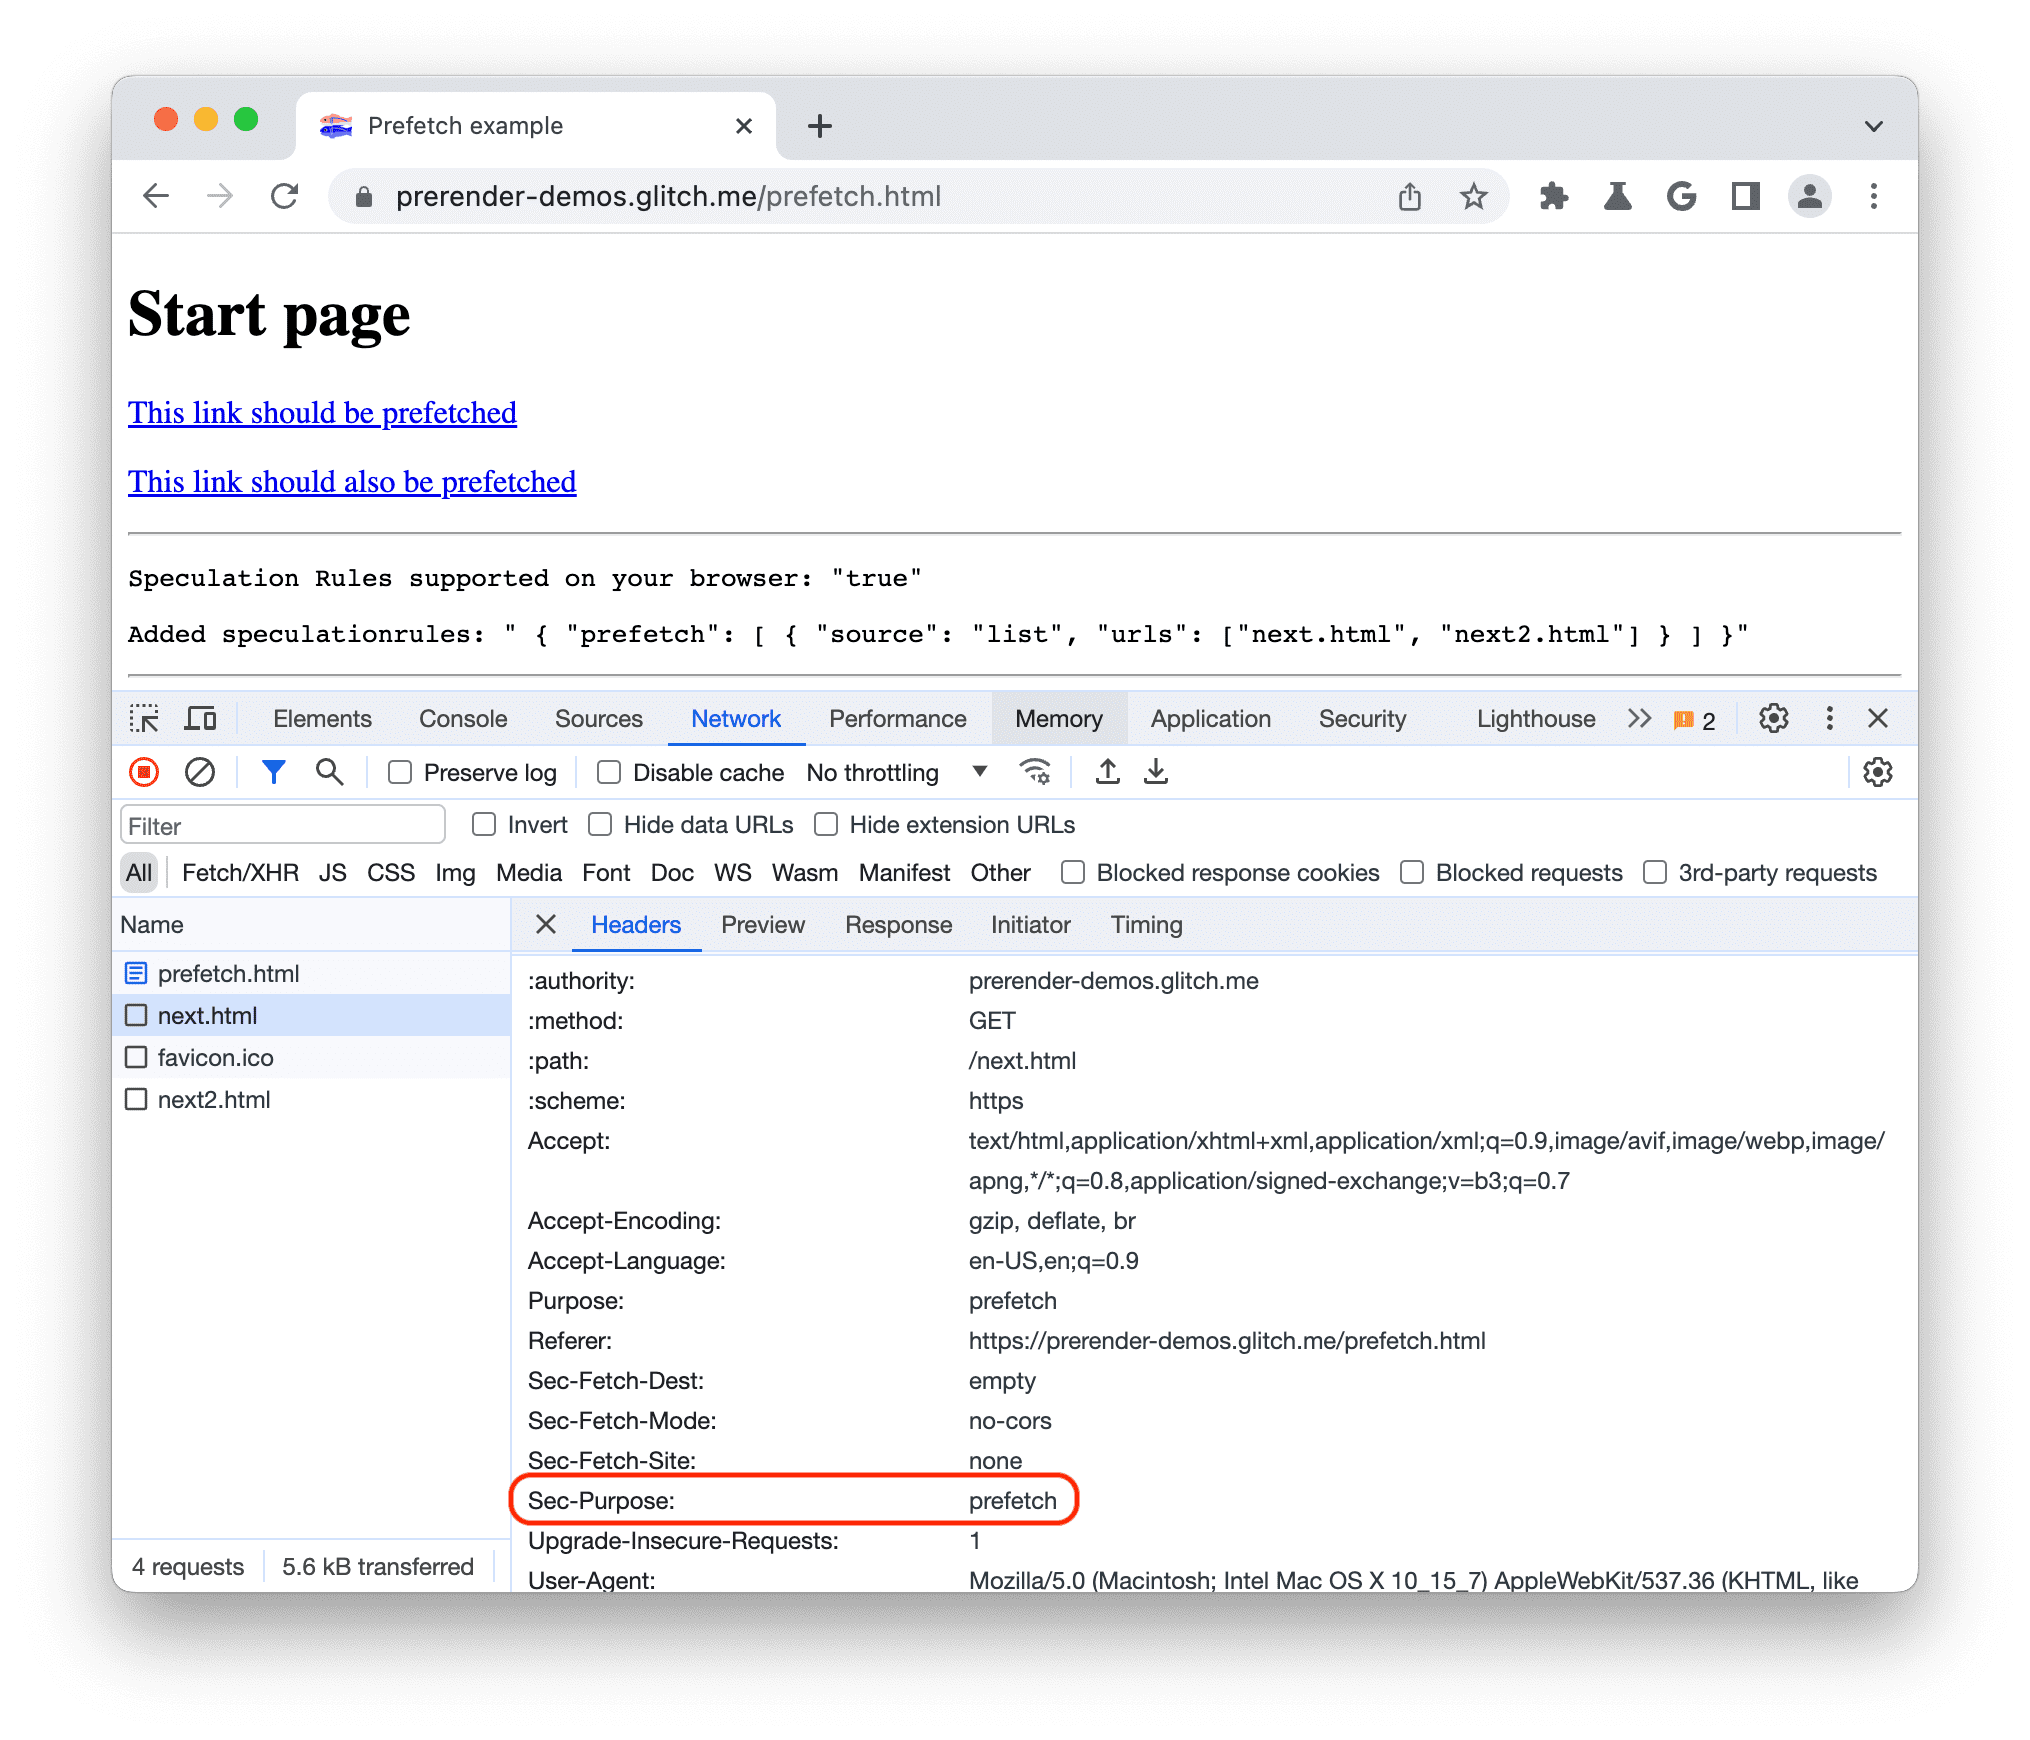Image resolution: width=2030 pixels, height=1740 pixels.
Task: Click the Network tab in DevTools
Action: [x=734, y=722]
